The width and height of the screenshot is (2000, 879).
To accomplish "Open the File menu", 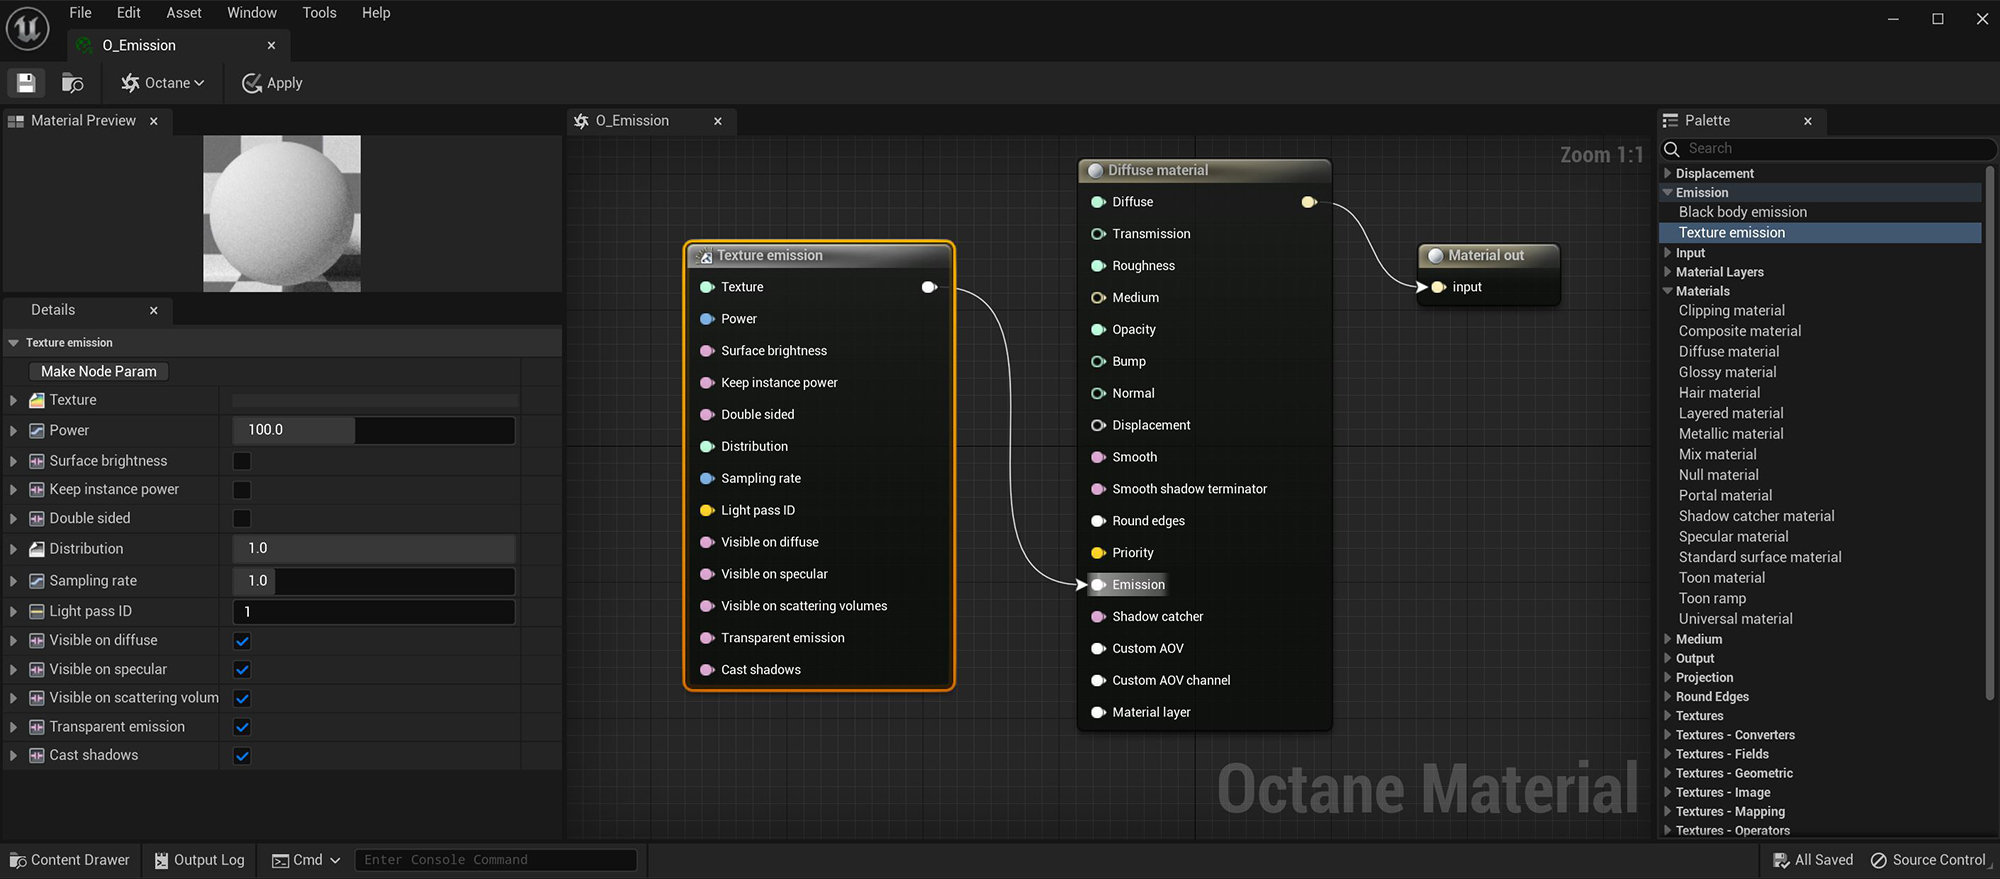I will coord(80,13).
